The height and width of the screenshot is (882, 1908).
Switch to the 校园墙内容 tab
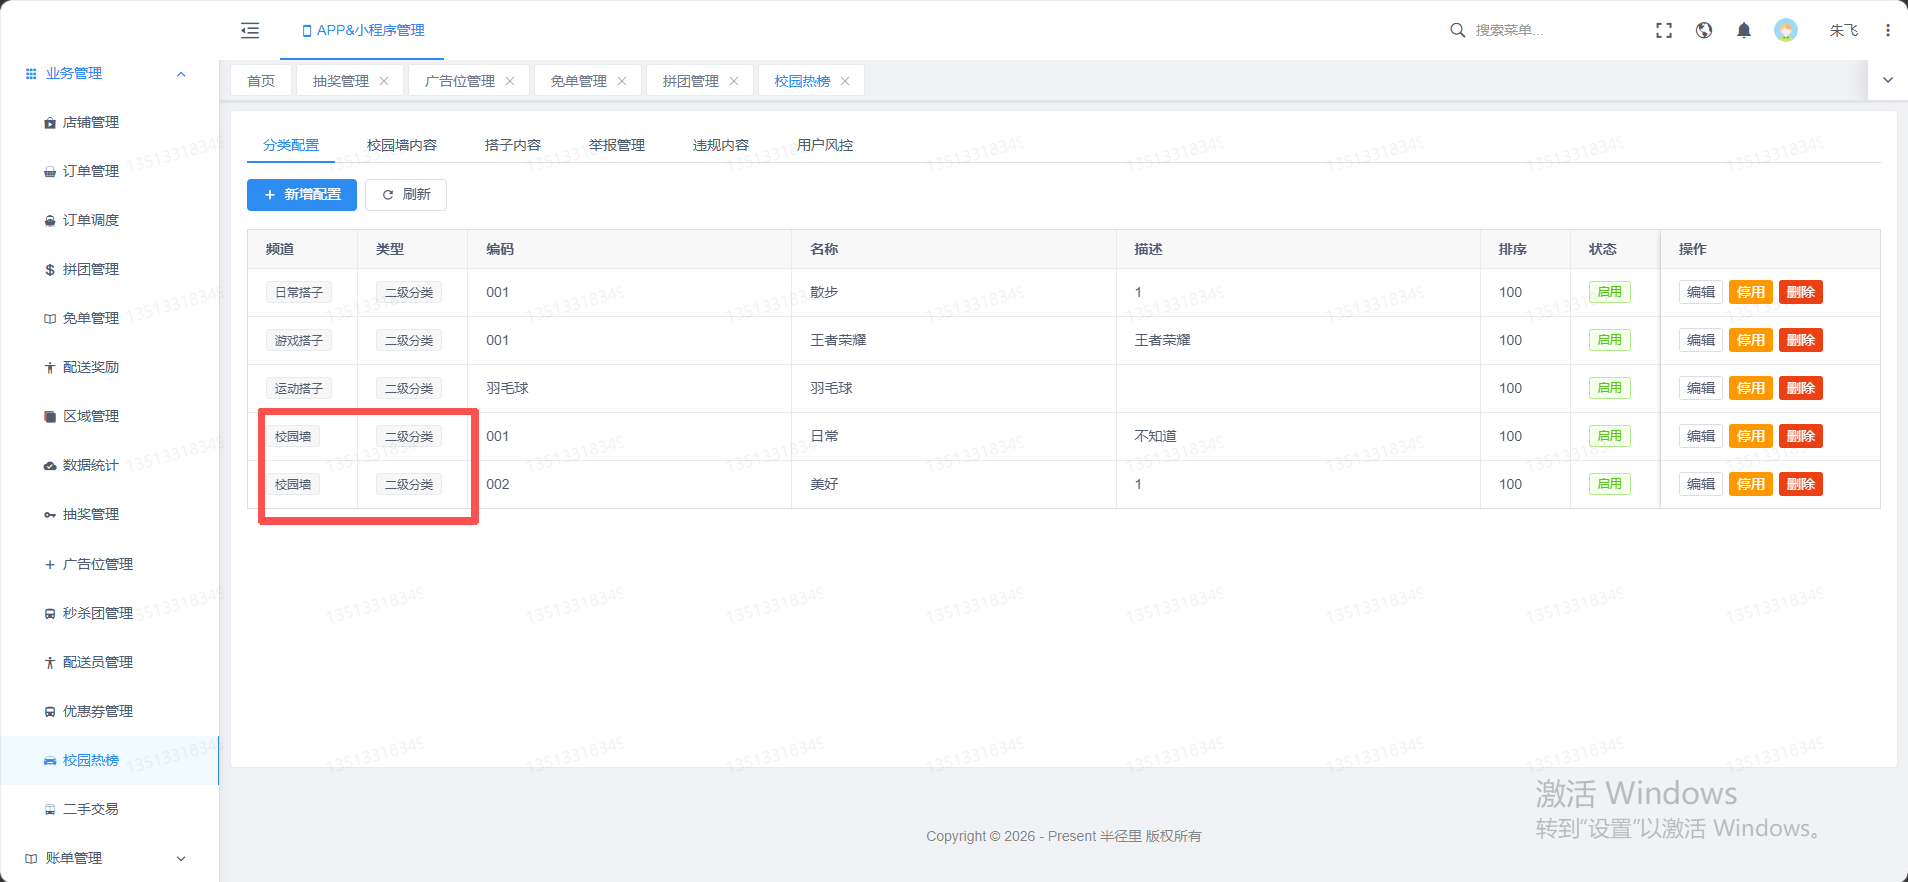[402, 145]
